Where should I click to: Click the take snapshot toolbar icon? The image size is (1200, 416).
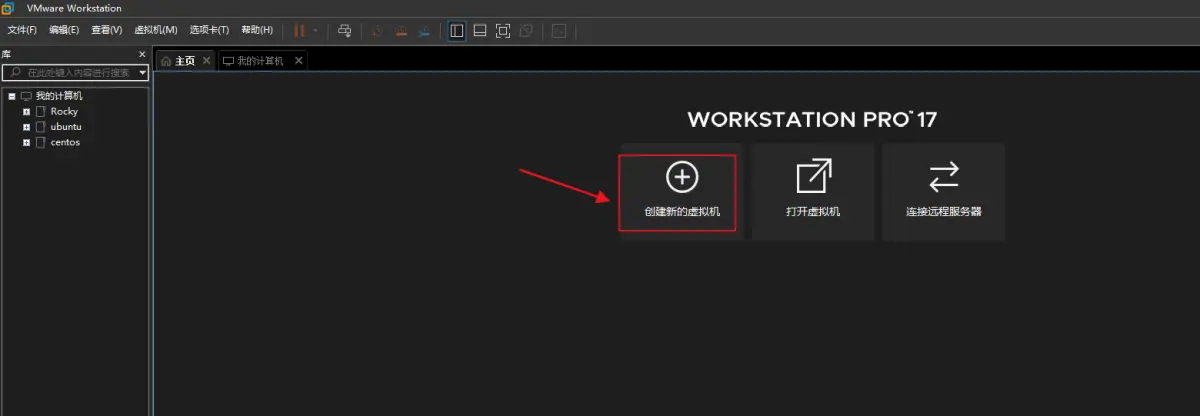tap(377, 30)
